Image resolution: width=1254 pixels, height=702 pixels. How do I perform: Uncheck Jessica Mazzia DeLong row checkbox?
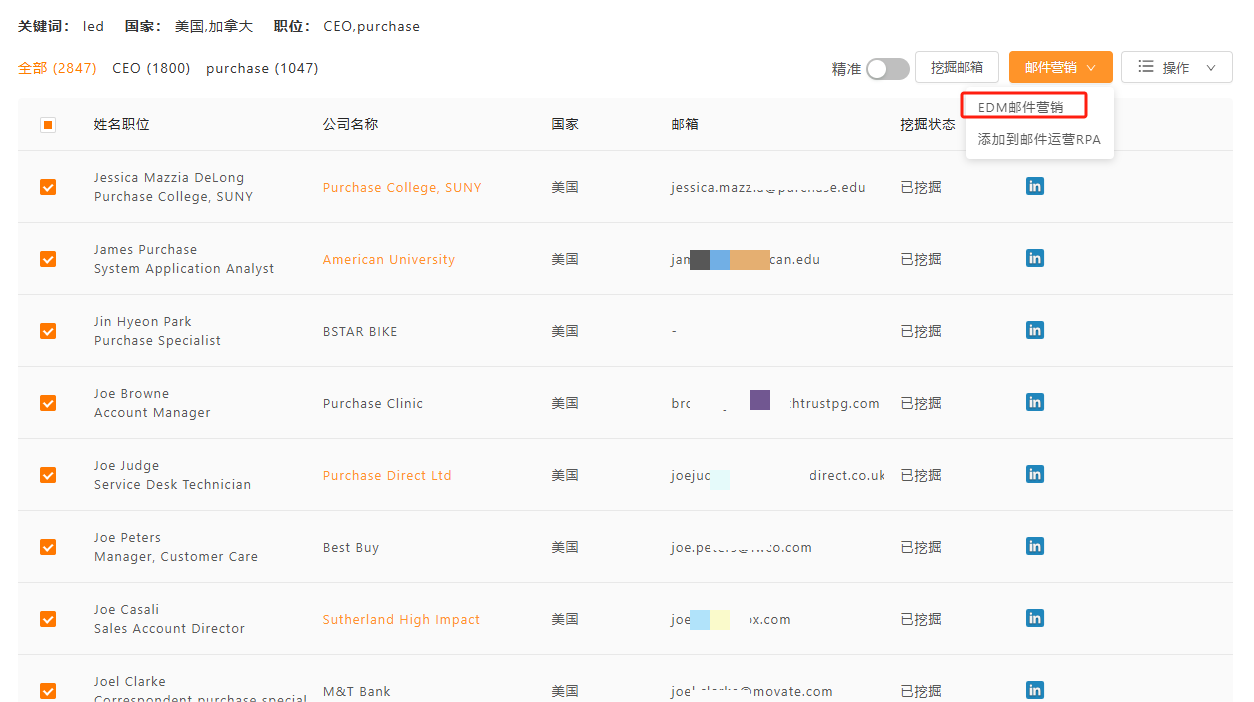pos(48,187)
